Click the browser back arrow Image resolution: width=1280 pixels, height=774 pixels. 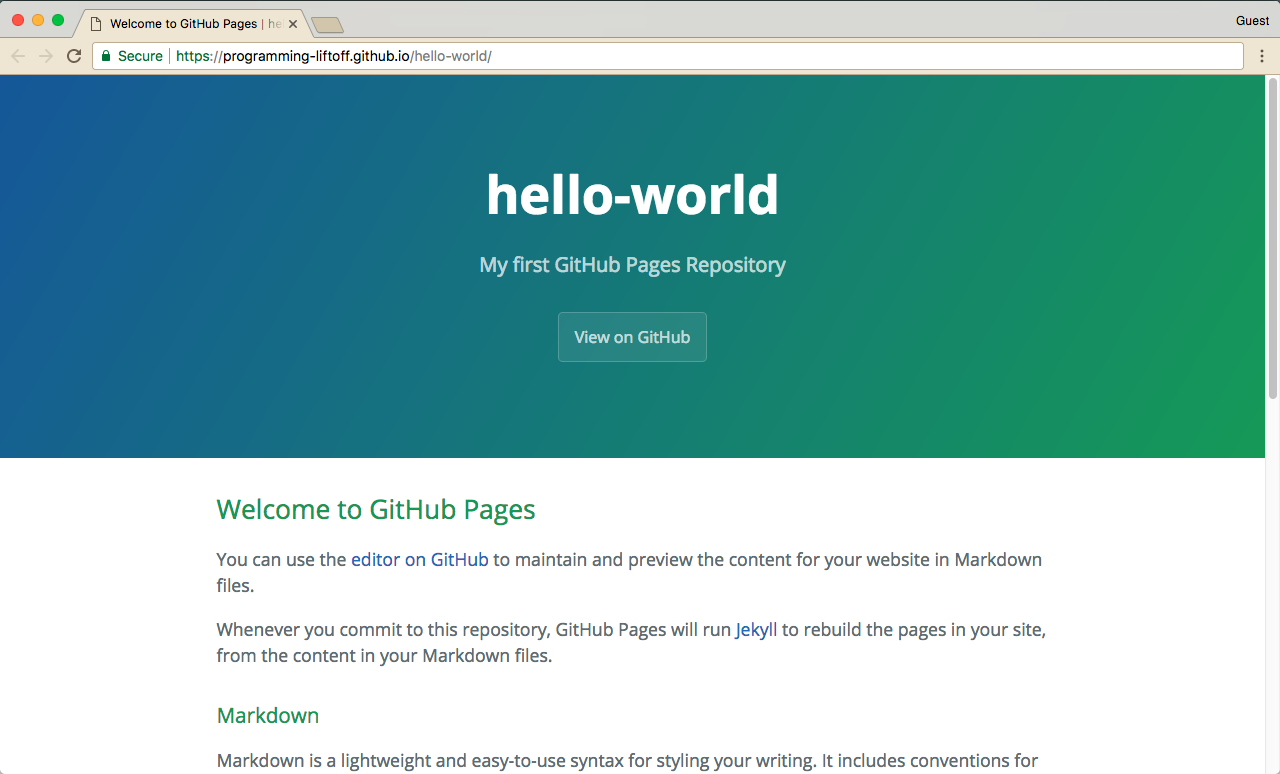coord(18,56)
